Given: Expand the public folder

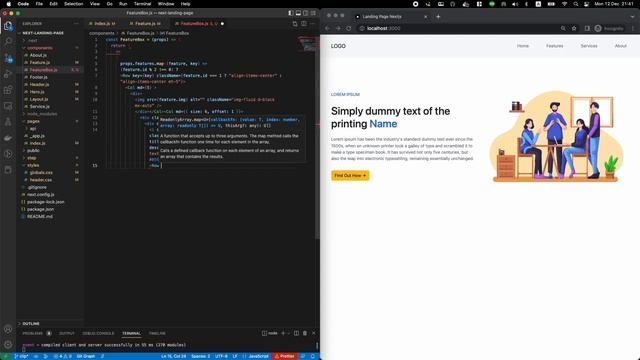Looking at the screenshot, I should (33, 151).
